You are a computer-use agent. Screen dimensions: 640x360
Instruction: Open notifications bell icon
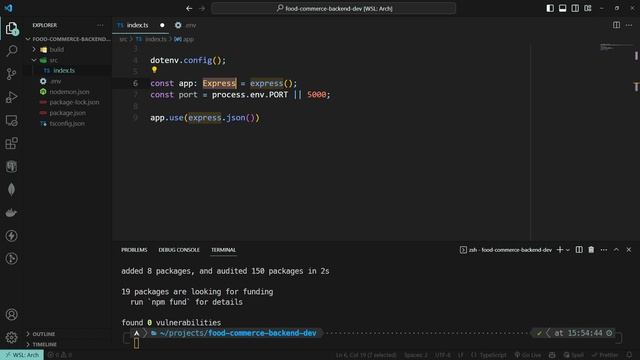(629, 355)
